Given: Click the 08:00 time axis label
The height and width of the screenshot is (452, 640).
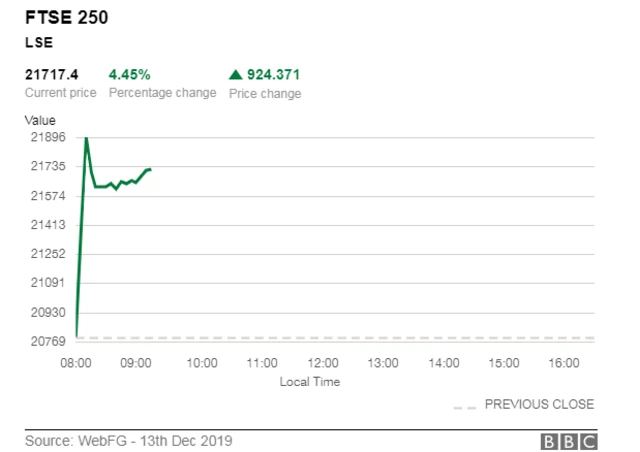Looking at the screenshot, I should [x=77, y=362].
